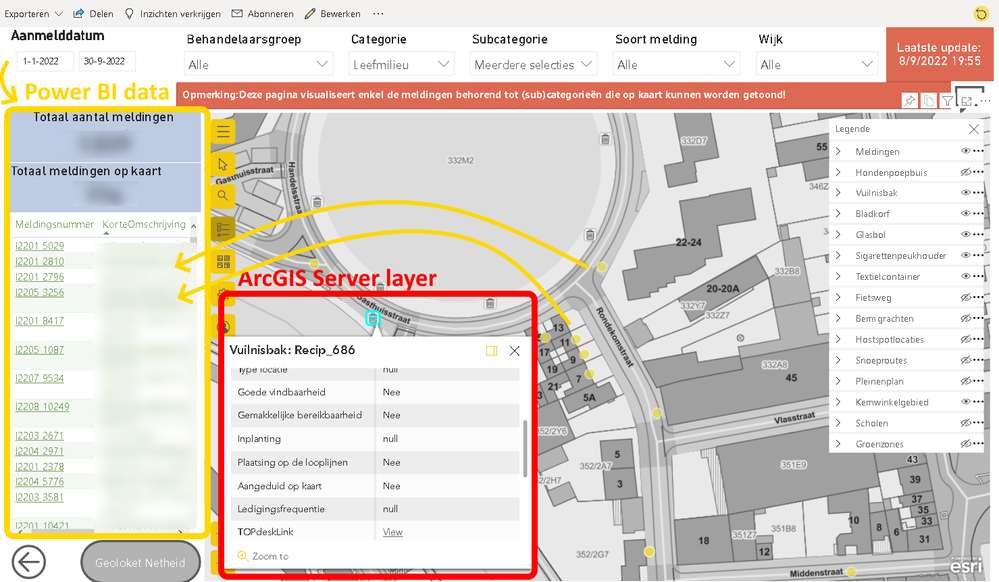This screenshot has height=582, width=999.
Task: Hide the Kernwinkelgebied layer
Action: tap(966, 402)
